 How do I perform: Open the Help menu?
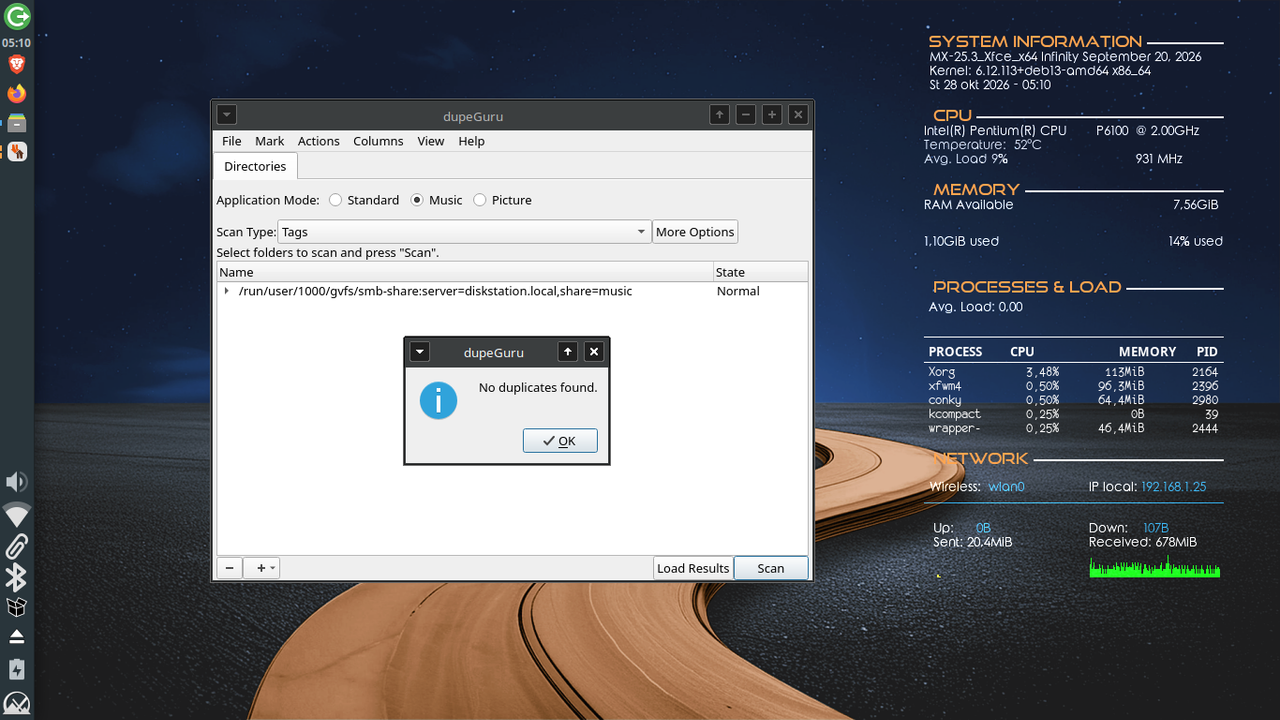[472, 141]
